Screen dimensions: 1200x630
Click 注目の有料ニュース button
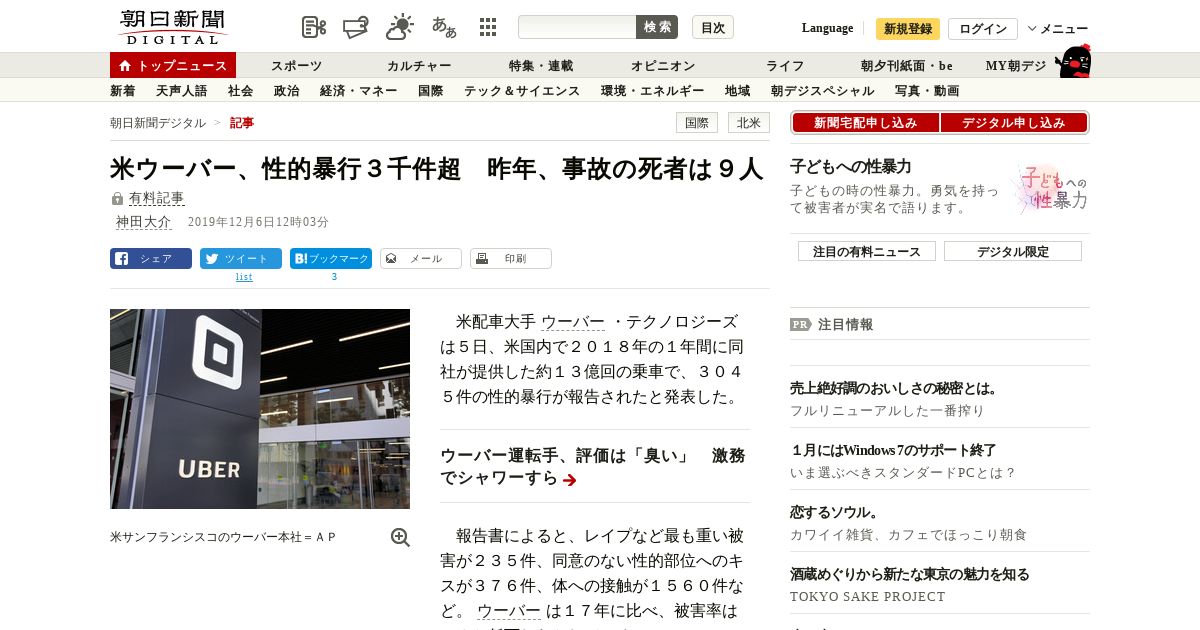click(x=867, y=251)
